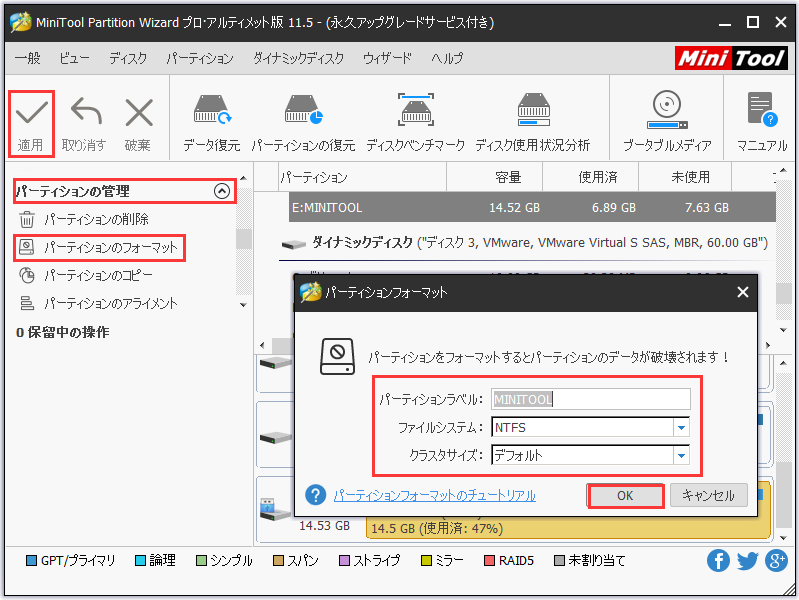Click the ストライプ legend swatch
Viewport: 799px width, 600px height.
coord(344,561)
